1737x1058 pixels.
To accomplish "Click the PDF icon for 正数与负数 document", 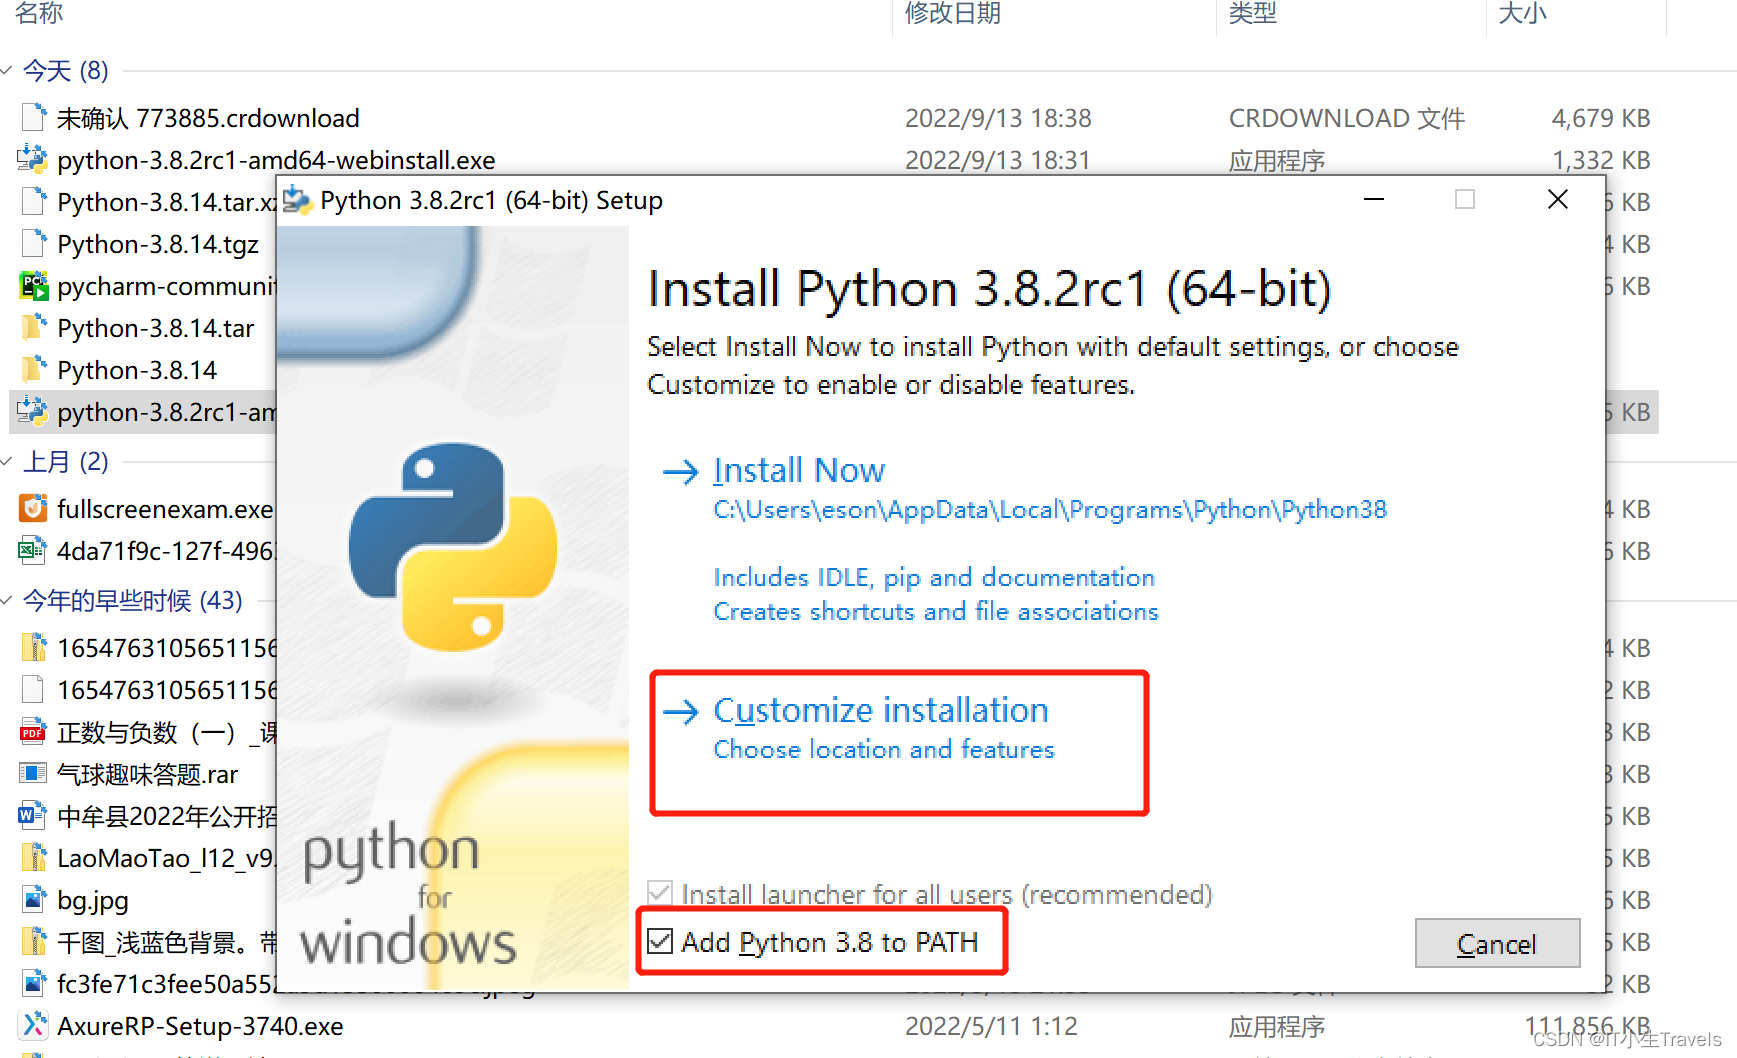I will pos(31,732).
